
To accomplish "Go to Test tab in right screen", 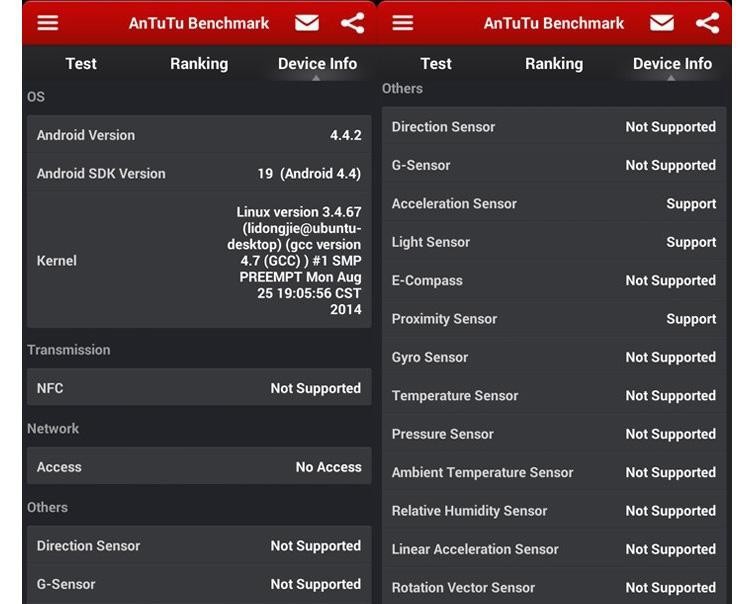I will click(436, 64).
